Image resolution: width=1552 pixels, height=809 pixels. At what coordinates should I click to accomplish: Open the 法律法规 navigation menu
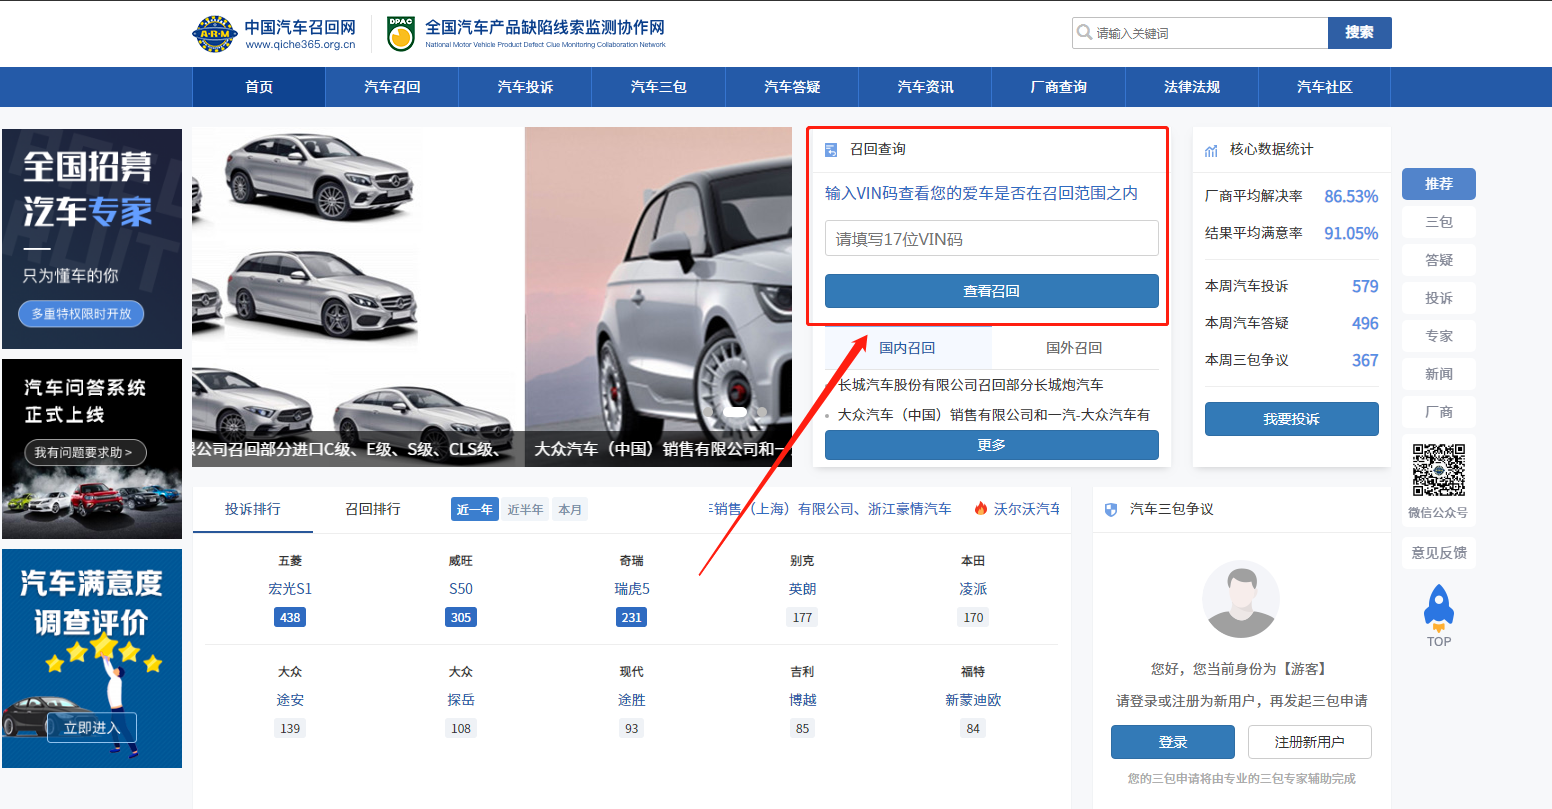tap(1192, 87)
